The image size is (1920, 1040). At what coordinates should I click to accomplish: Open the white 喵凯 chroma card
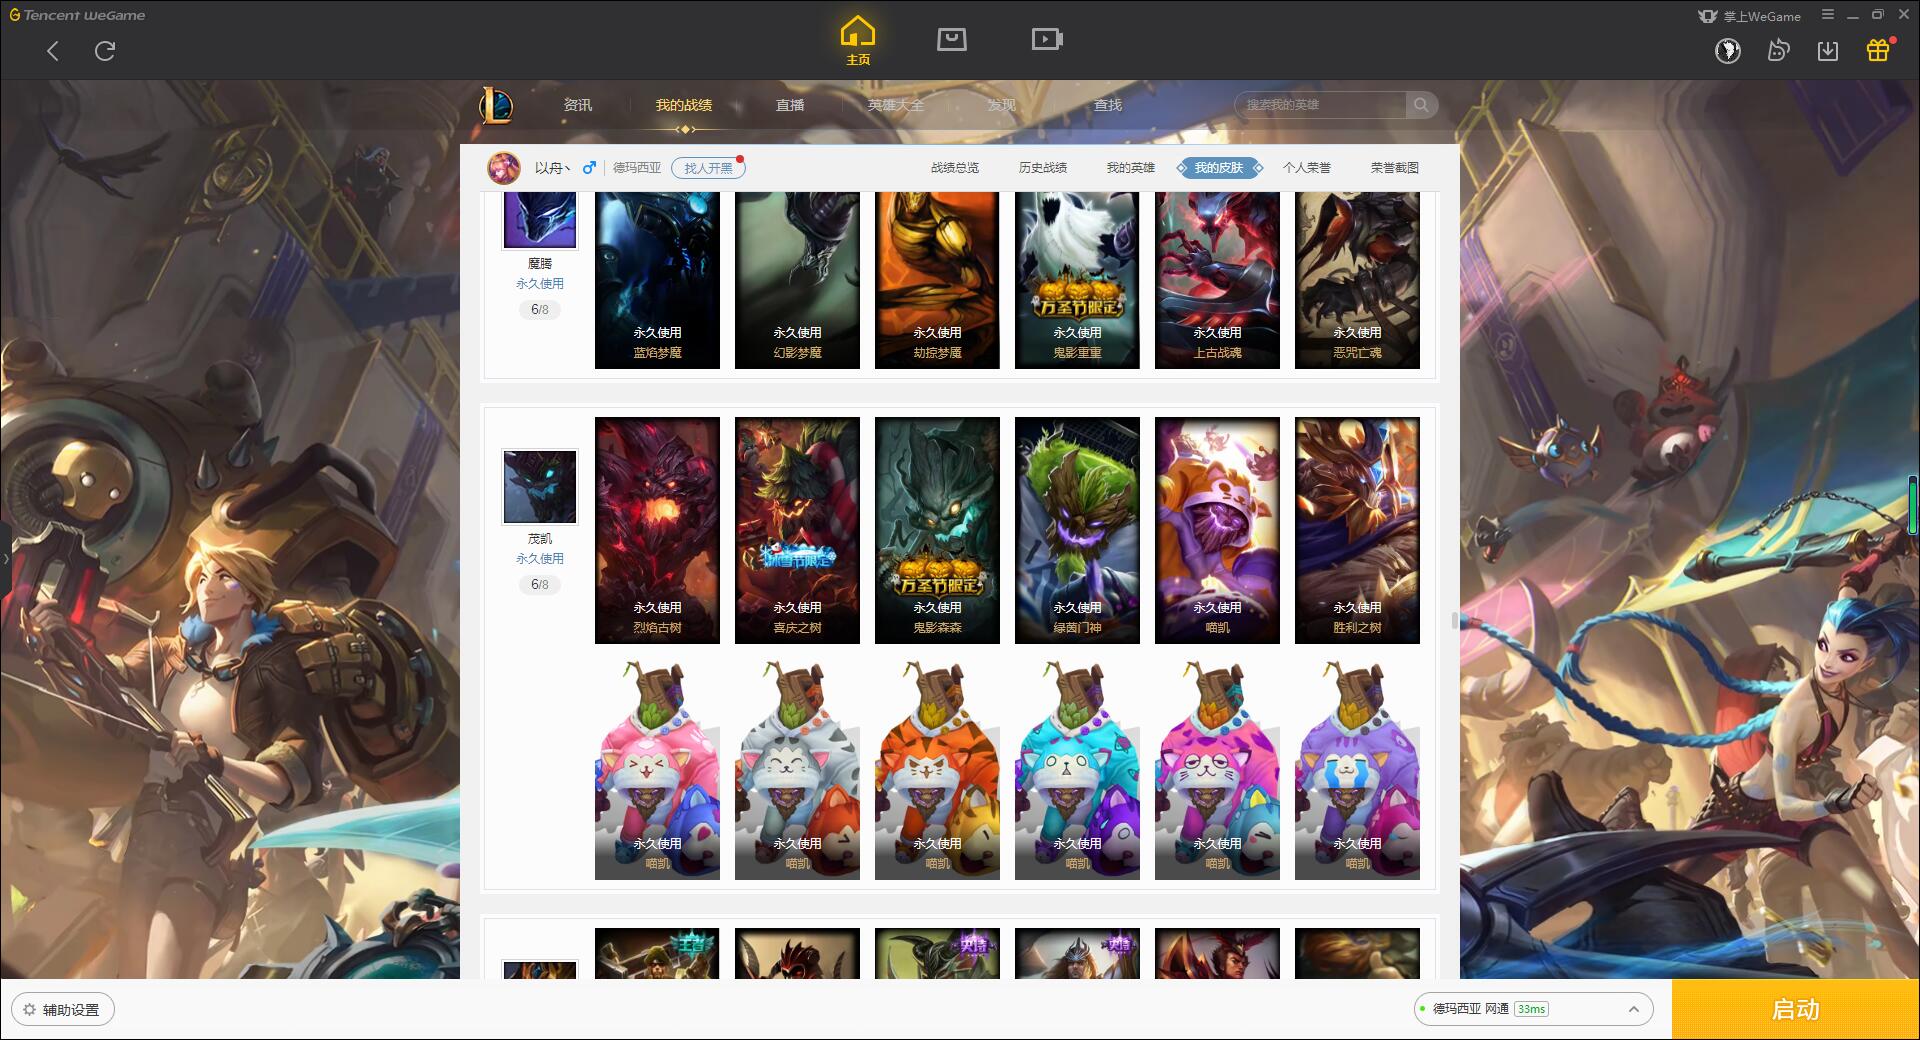coord(797,769)
